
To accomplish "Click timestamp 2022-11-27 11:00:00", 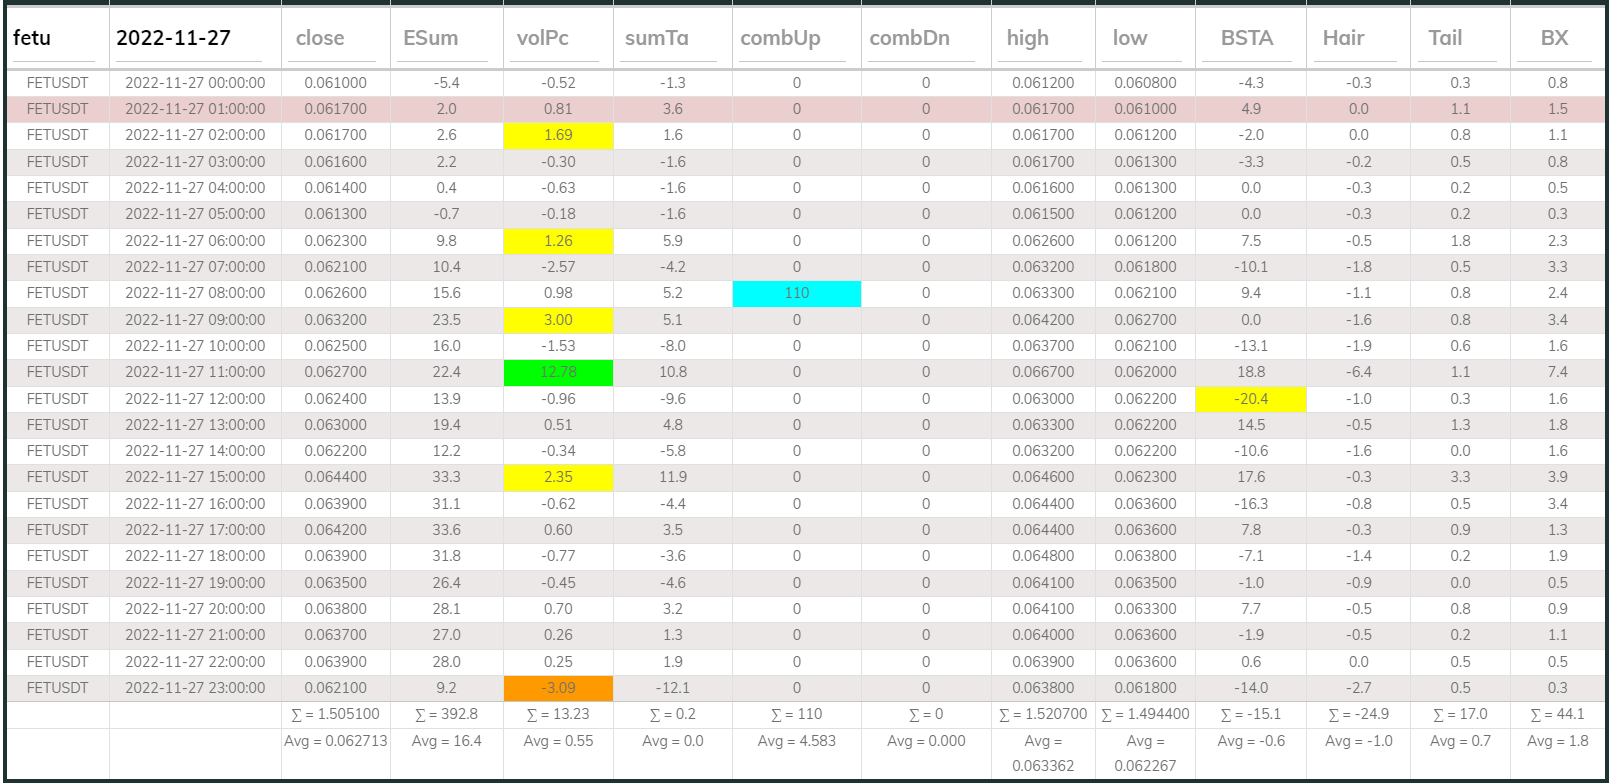I will (x=195, y=372).
